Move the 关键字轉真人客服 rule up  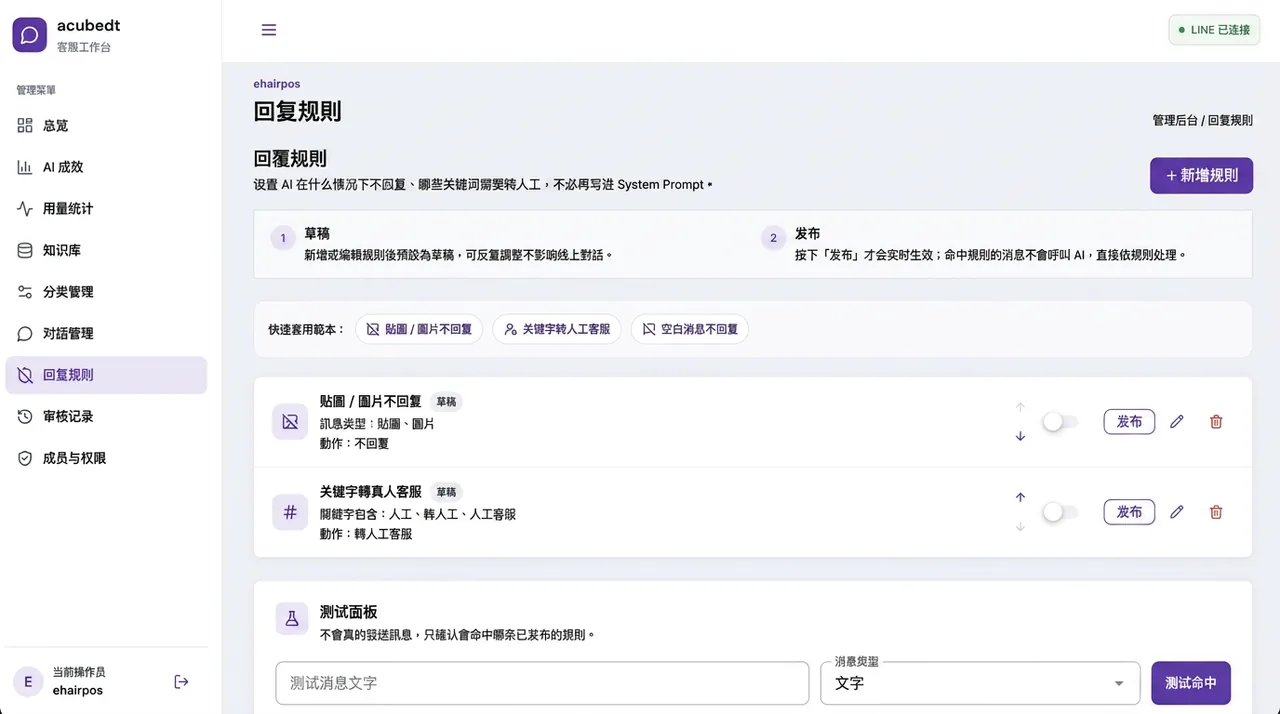[x=1020, y=497]
